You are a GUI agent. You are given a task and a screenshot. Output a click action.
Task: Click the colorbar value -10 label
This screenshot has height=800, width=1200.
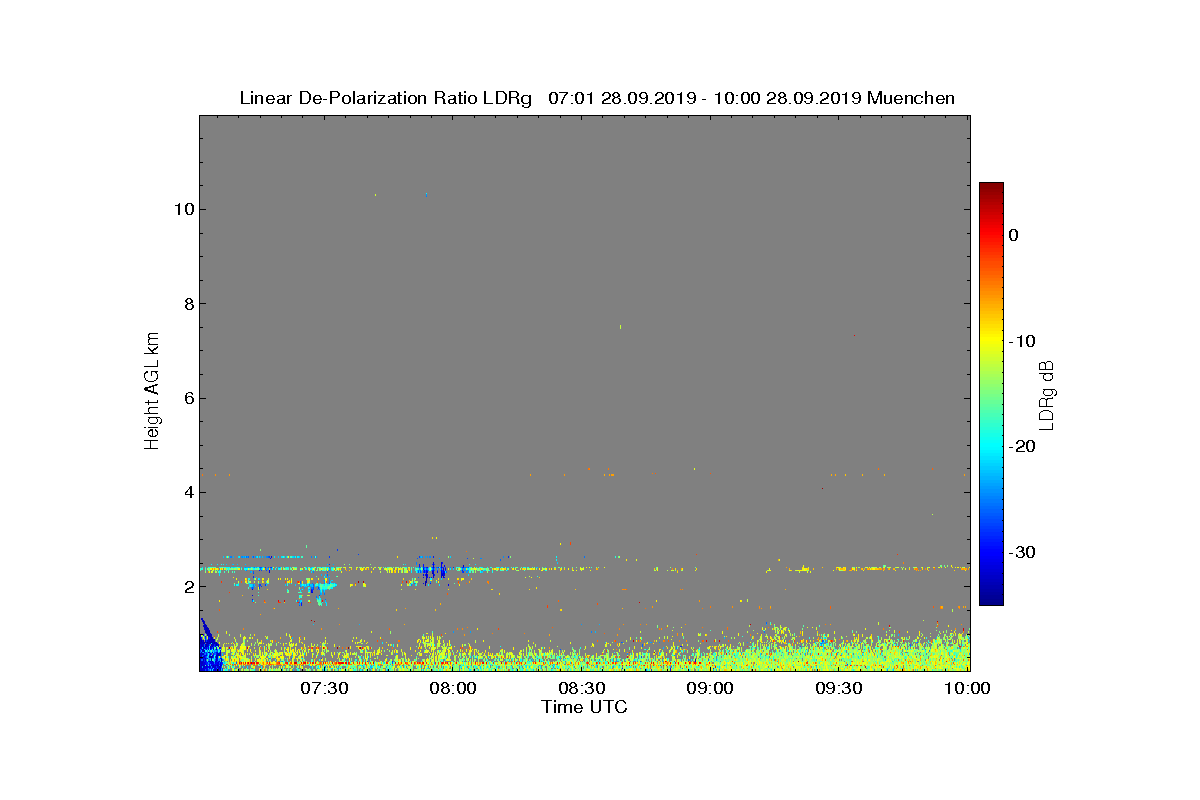1022,341
